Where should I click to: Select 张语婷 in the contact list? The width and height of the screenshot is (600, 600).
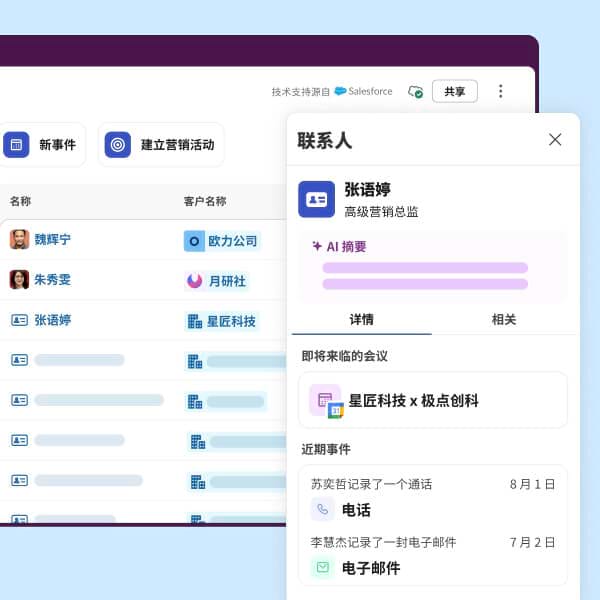pos(53,320)
